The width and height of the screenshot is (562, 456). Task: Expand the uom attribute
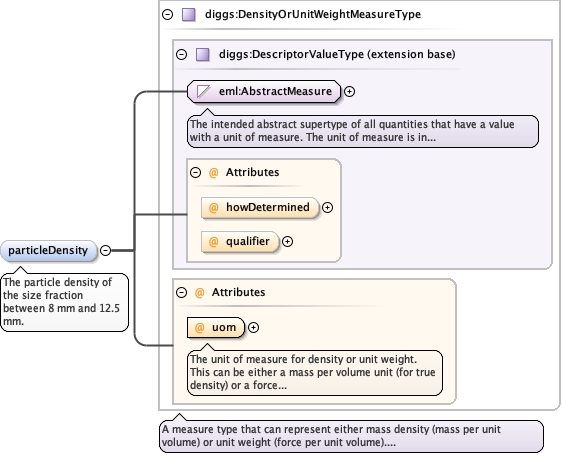[x=253, y=327]
